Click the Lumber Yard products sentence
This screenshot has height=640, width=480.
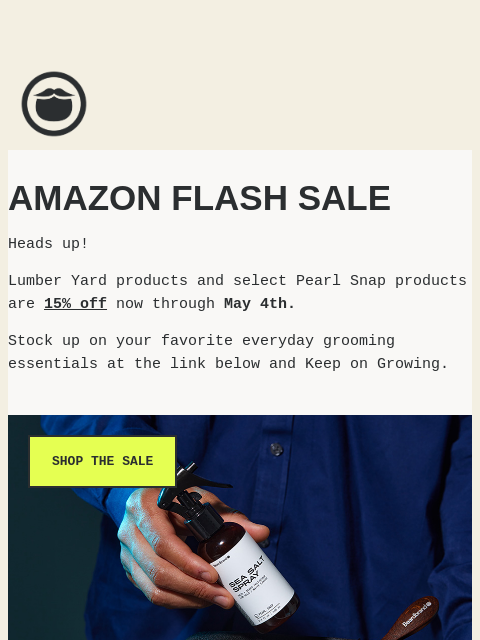(237, 292)
